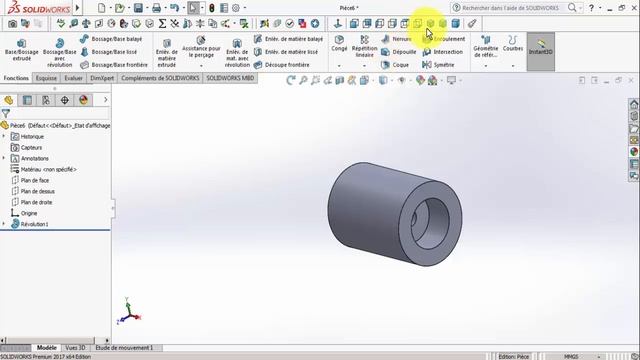
Task: Expand the SOLIDWORKS menu arrow
Action: (77, 7)
